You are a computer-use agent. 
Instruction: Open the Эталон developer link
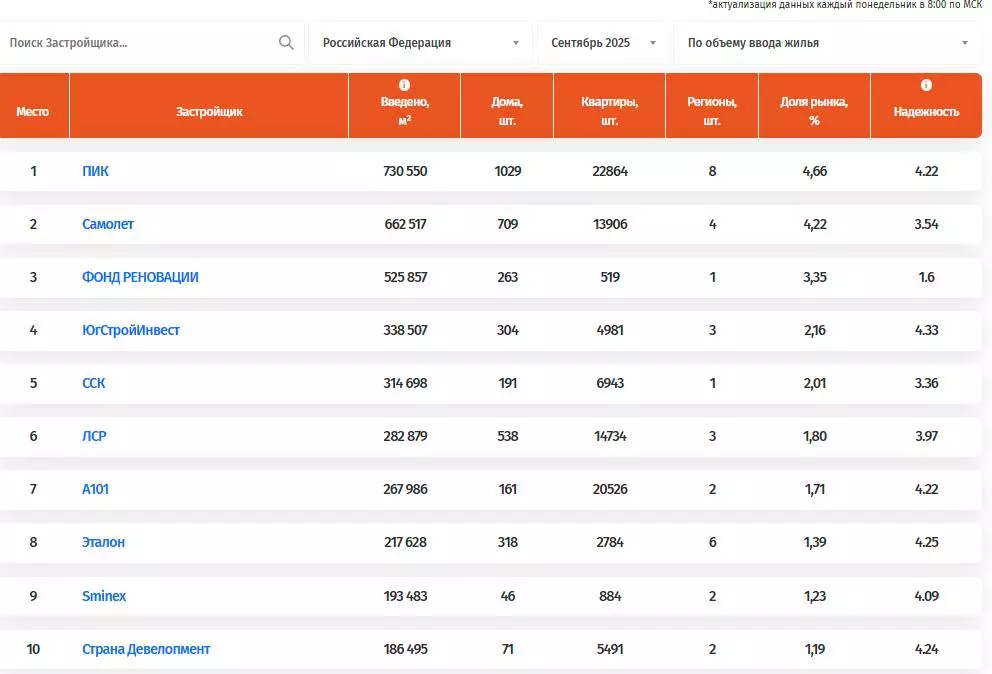(x=104, y=542)
